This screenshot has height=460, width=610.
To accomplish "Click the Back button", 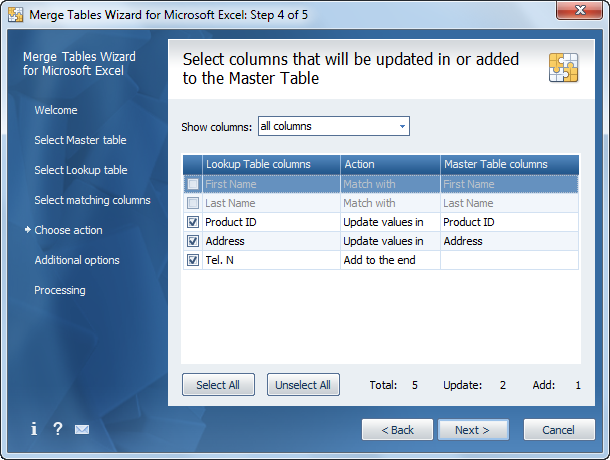I will (x=397, y=430).
